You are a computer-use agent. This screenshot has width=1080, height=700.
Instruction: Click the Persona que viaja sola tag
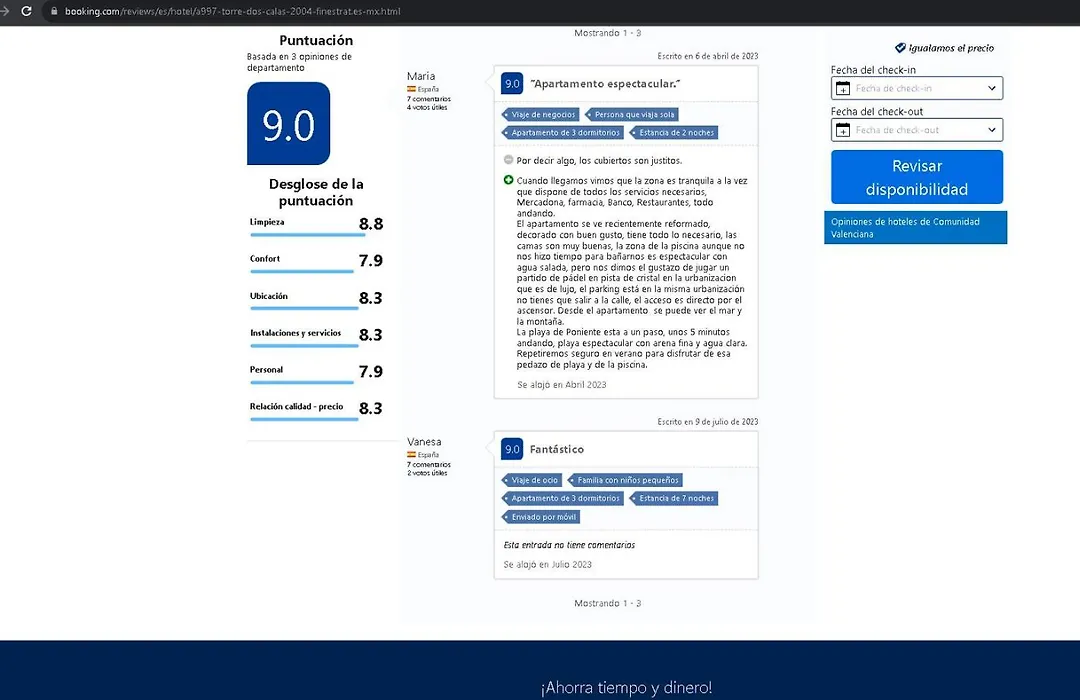632,114
